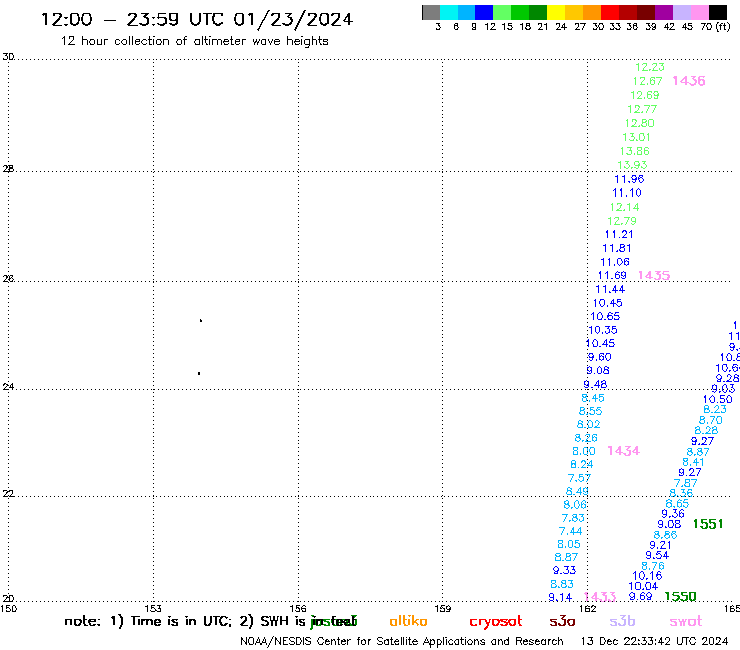The image size is (740, 650).
Task: Click the 'swot' satellite legend label
Action: tap(686, 622)
